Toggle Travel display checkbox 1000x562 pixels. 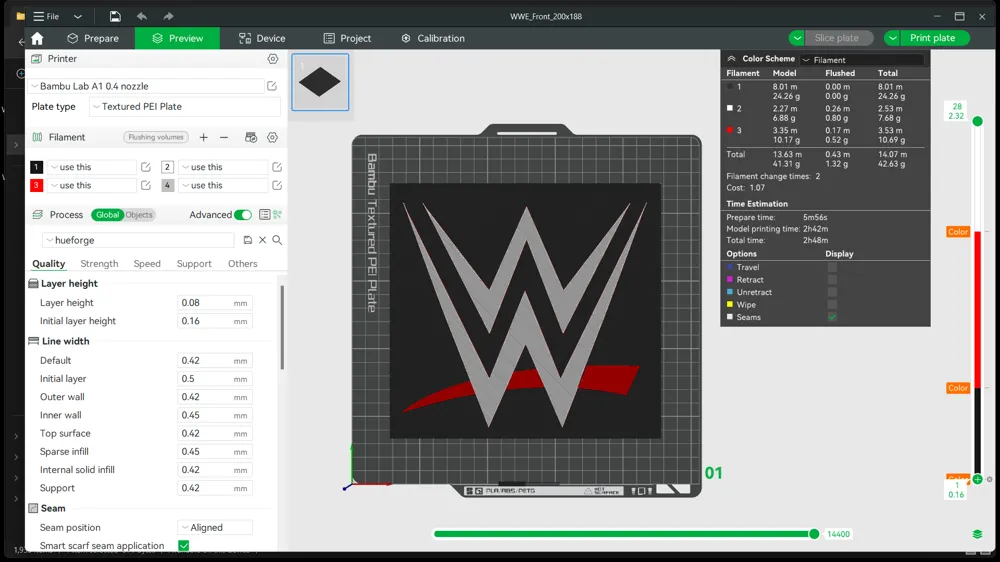tap(832, 267)
